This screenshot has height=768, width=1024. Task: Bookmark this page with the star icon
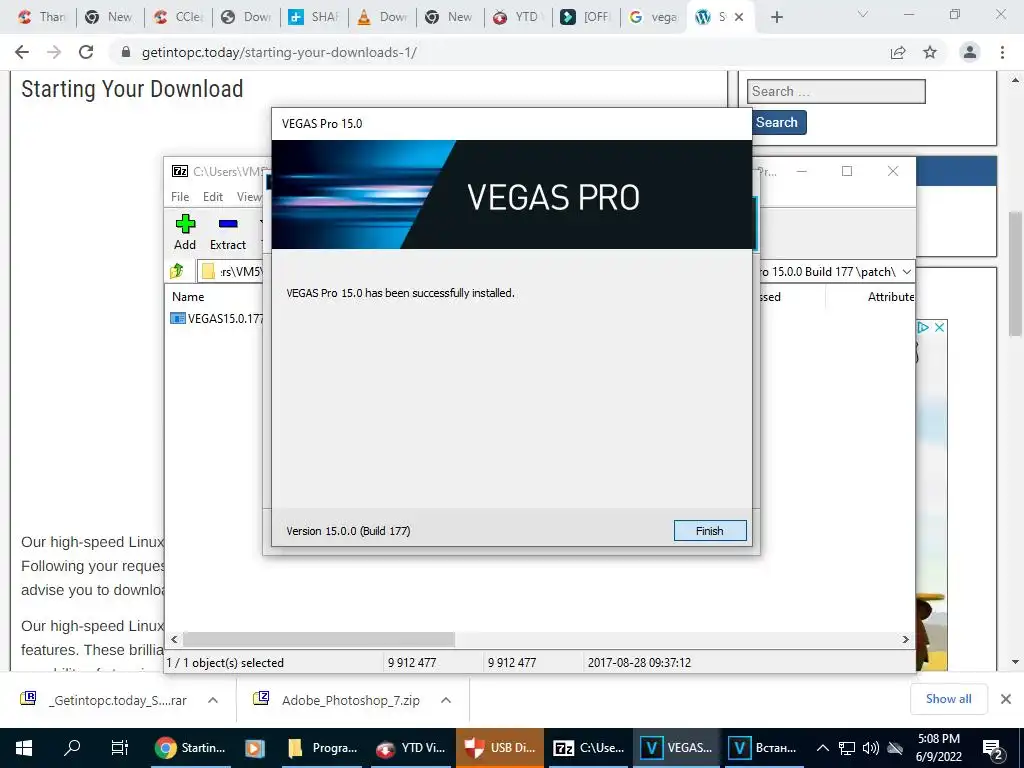(x=930, y=52)
